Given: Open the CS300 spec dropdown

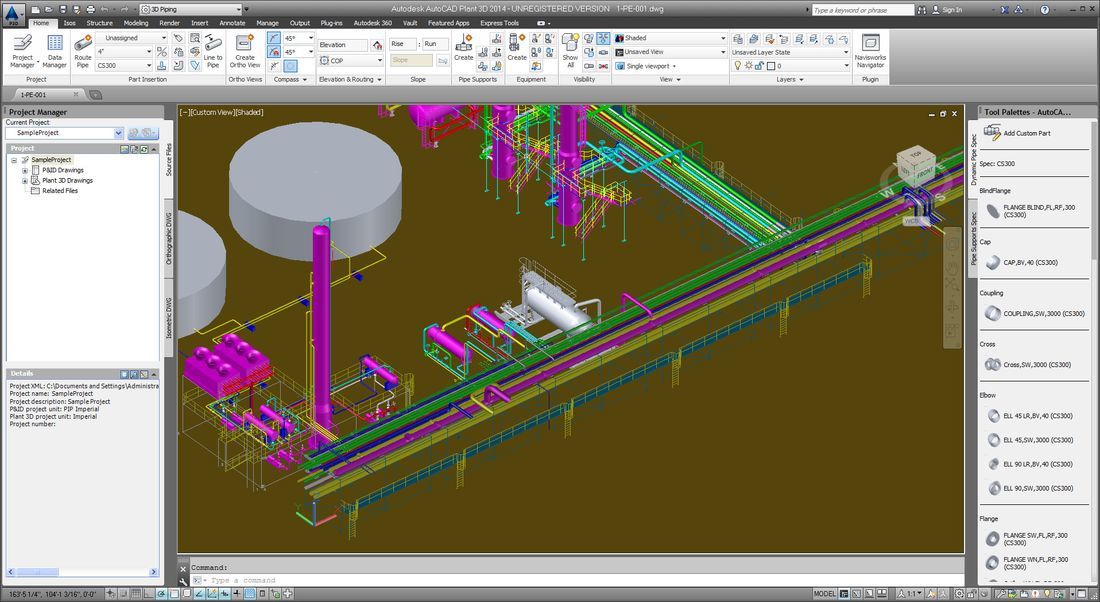Looking at the screenshot, I should 125,66.
